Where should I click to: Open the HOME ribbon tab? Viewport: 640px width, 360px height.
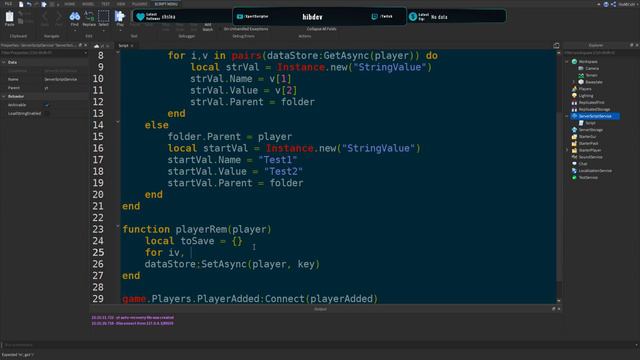click(69, 4)
